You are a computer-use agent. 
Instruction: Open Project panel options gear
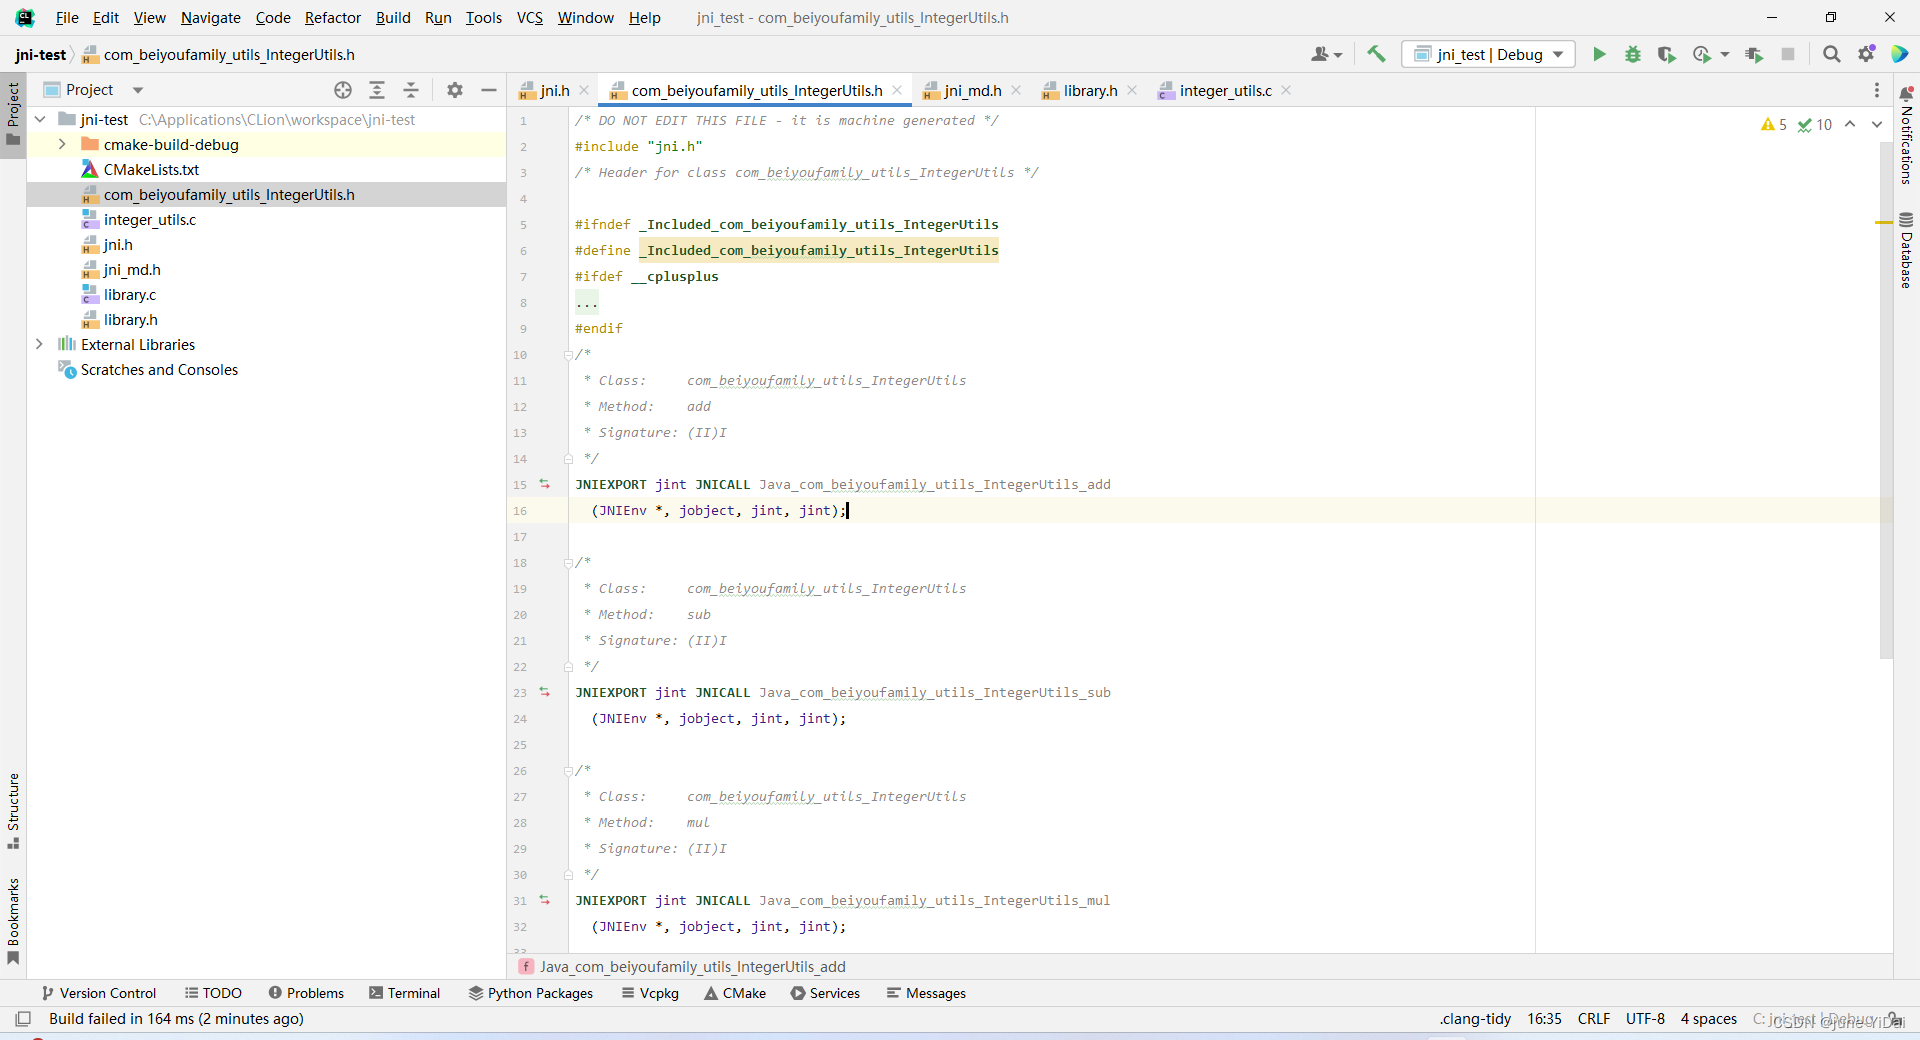click(x=455, y=90)
